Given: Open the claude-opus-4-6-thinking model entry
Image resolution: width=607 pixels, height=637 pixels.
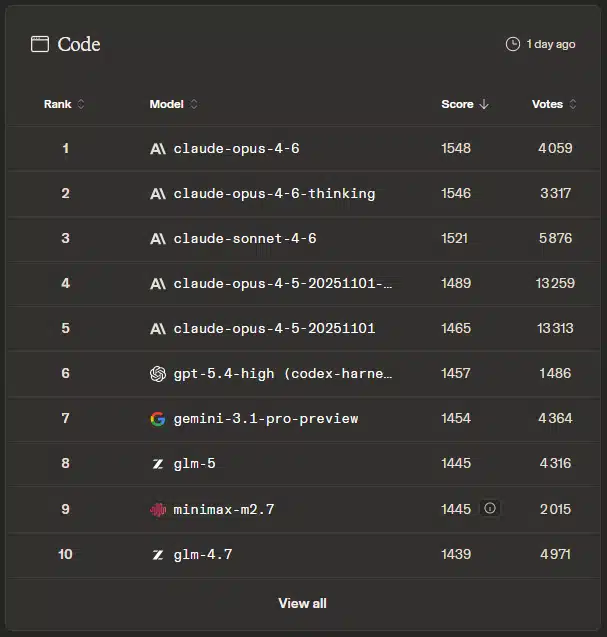Looking at the screenshot, I should [x=274, y=194].
